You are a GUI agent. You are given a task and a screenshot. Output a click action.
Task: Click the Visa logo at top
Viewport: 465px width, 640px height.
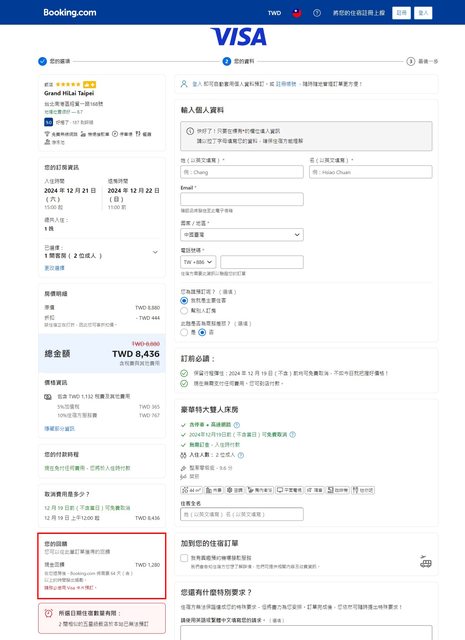(239, 37)
